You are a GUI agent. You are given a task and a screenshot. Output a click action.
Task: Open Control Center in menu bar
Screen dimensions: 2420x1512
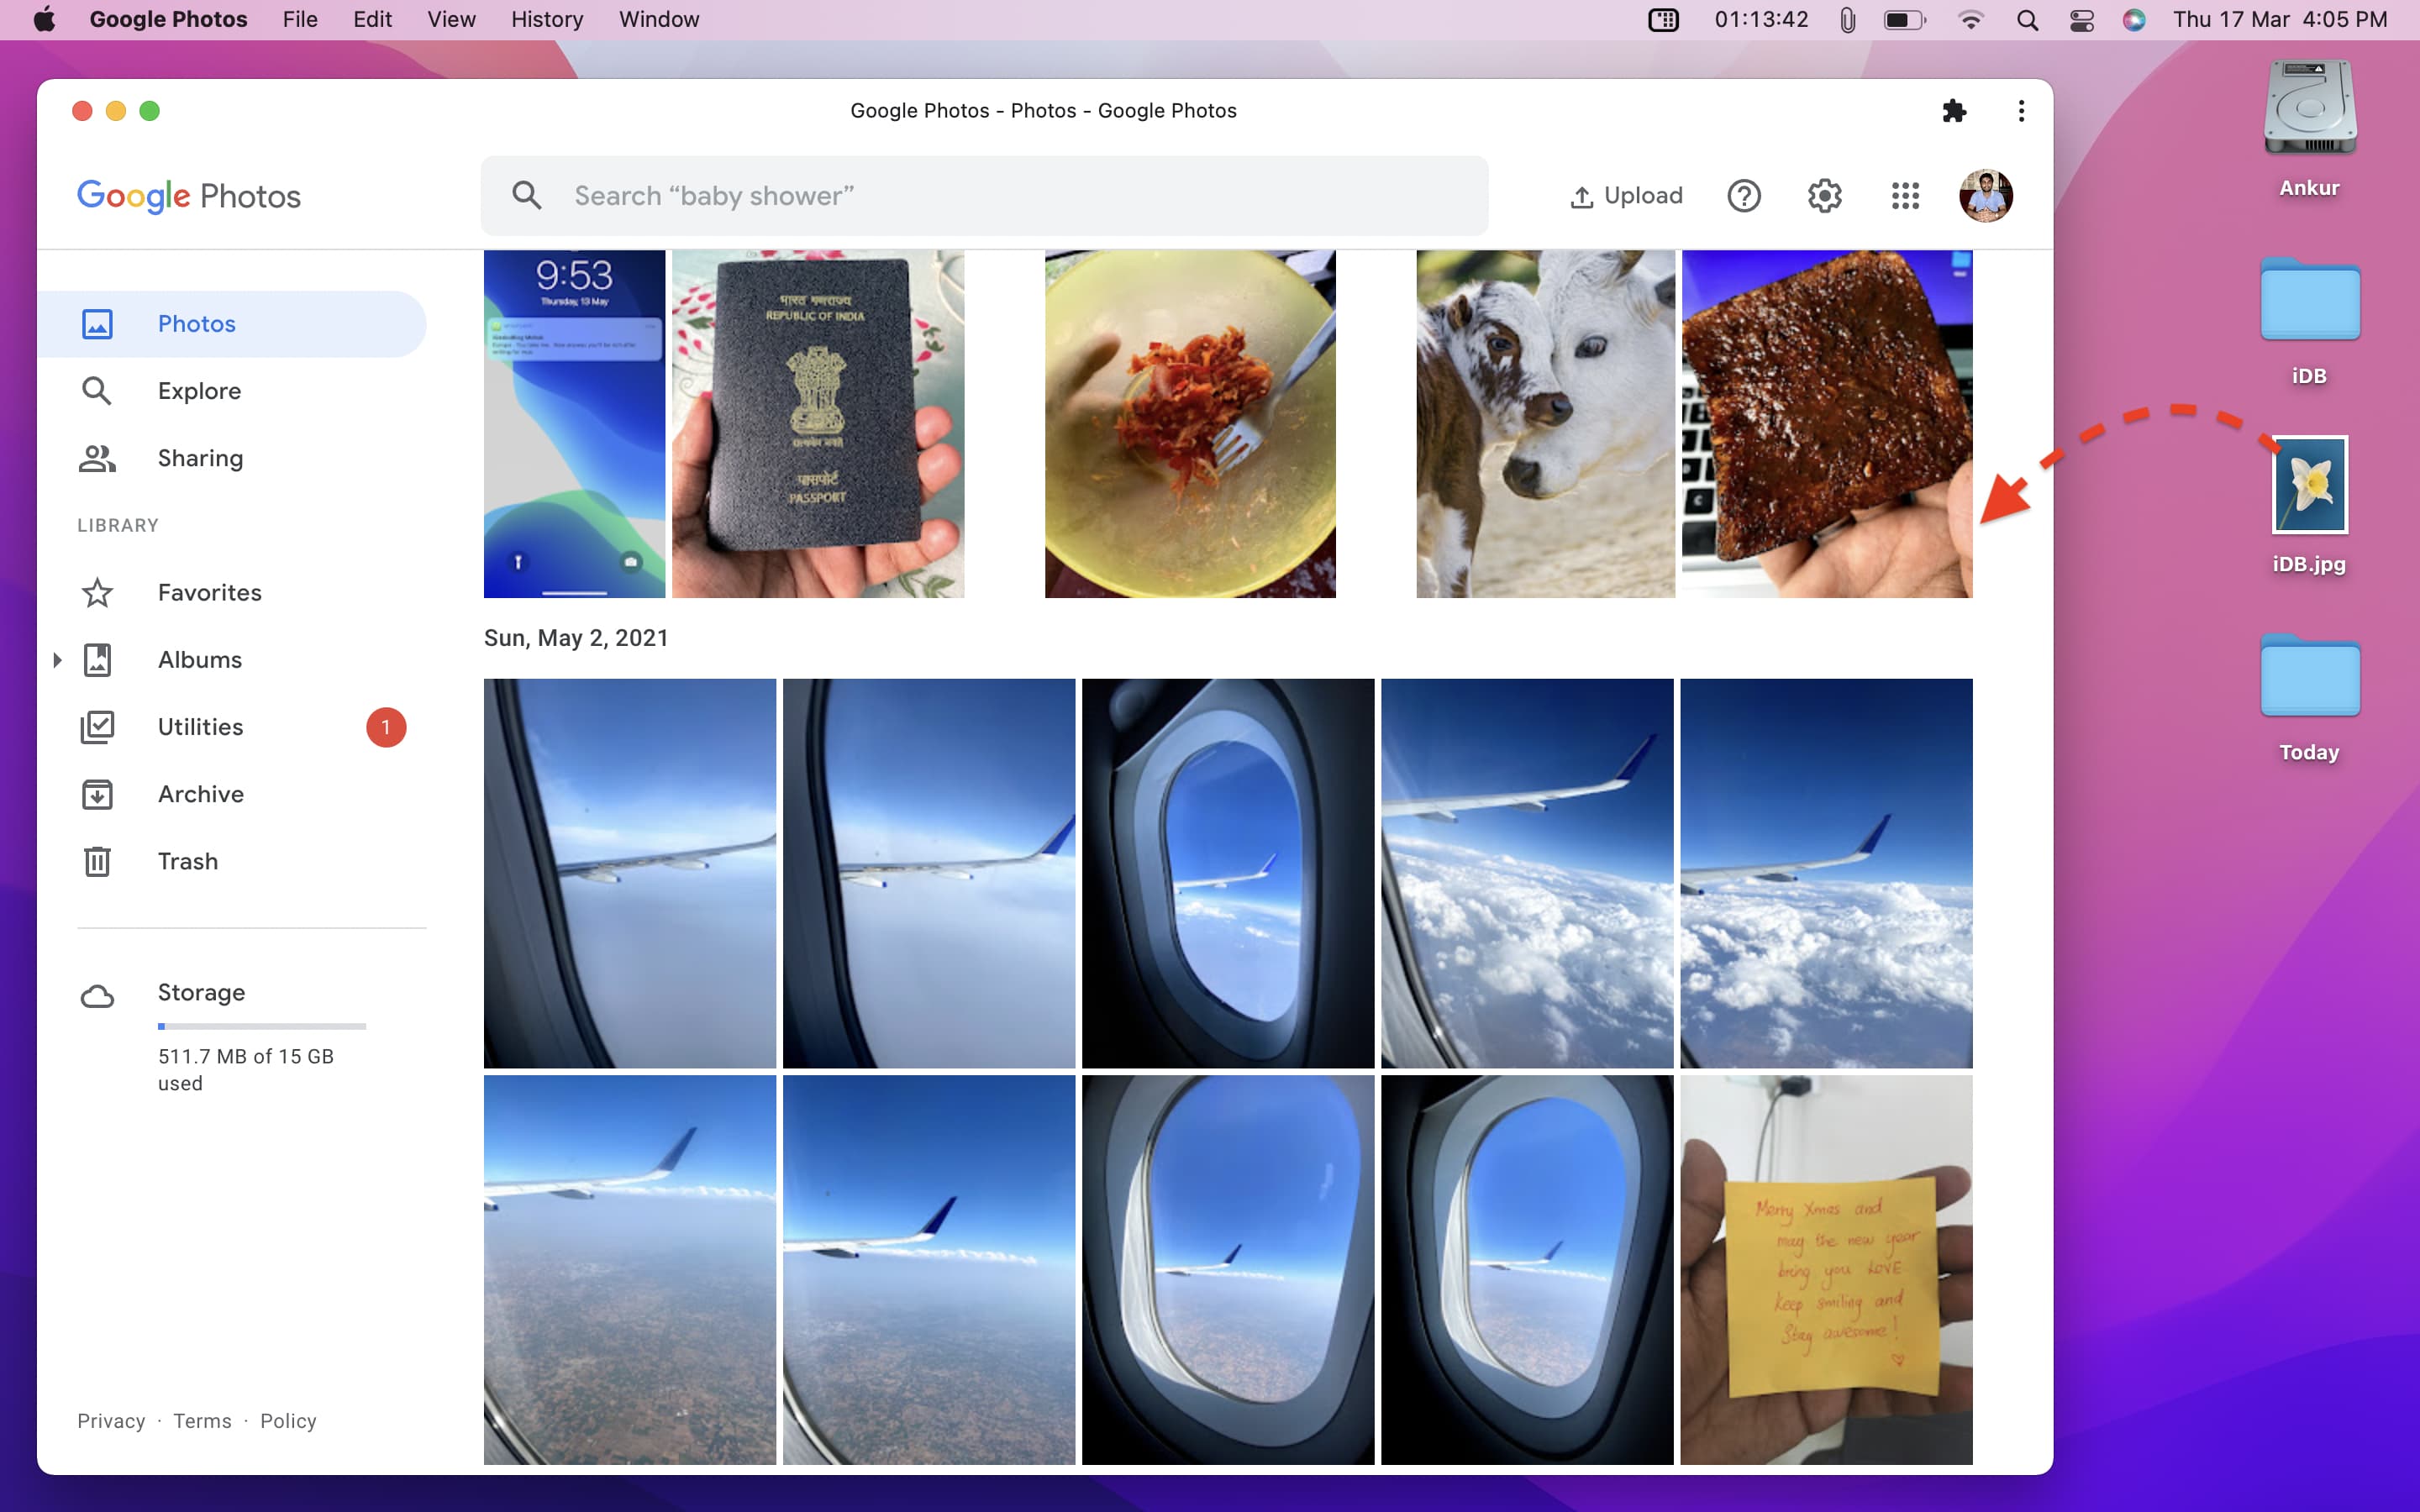point(2082,19)
